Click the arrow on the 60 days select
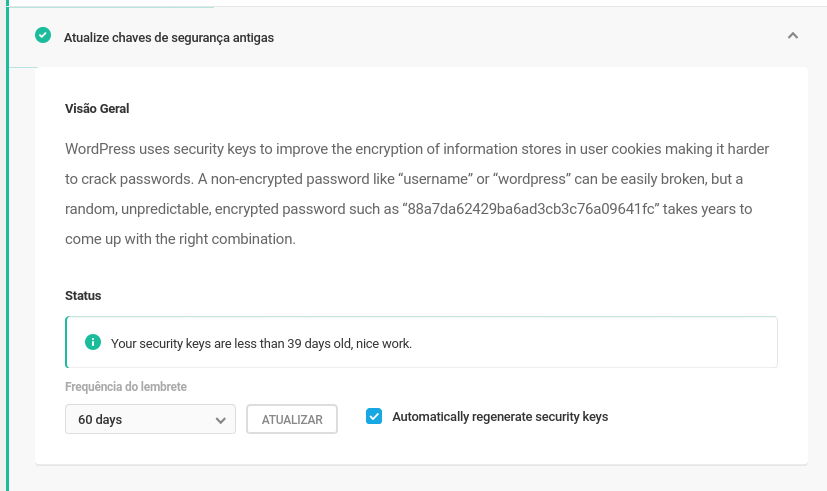Viewport: 827px width, 491px height. (x=220, y=420)
